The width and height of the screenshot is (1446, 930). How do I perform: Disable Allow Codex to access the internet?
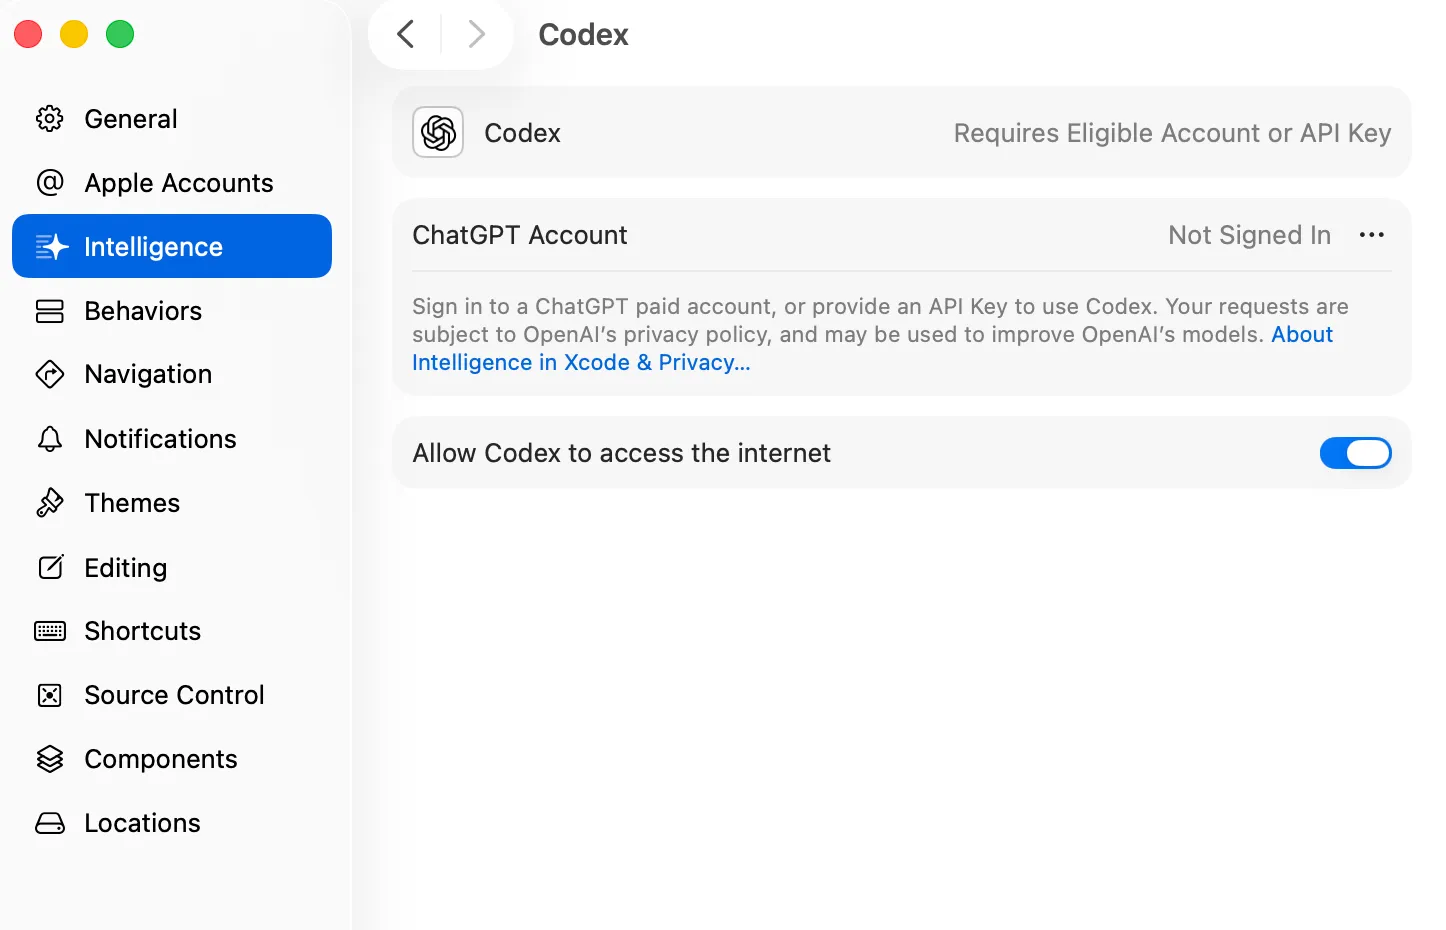pos(1355,453)
